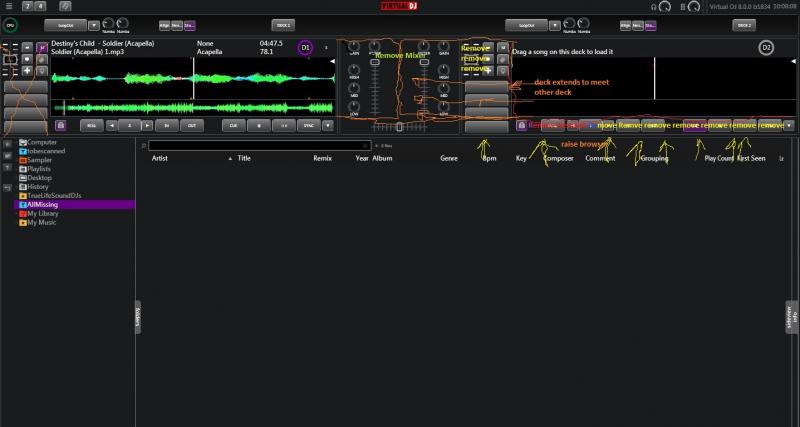Click the REG loop button on deck 1
This screenshot has height=427, width=800.
(x=92, y=125)
